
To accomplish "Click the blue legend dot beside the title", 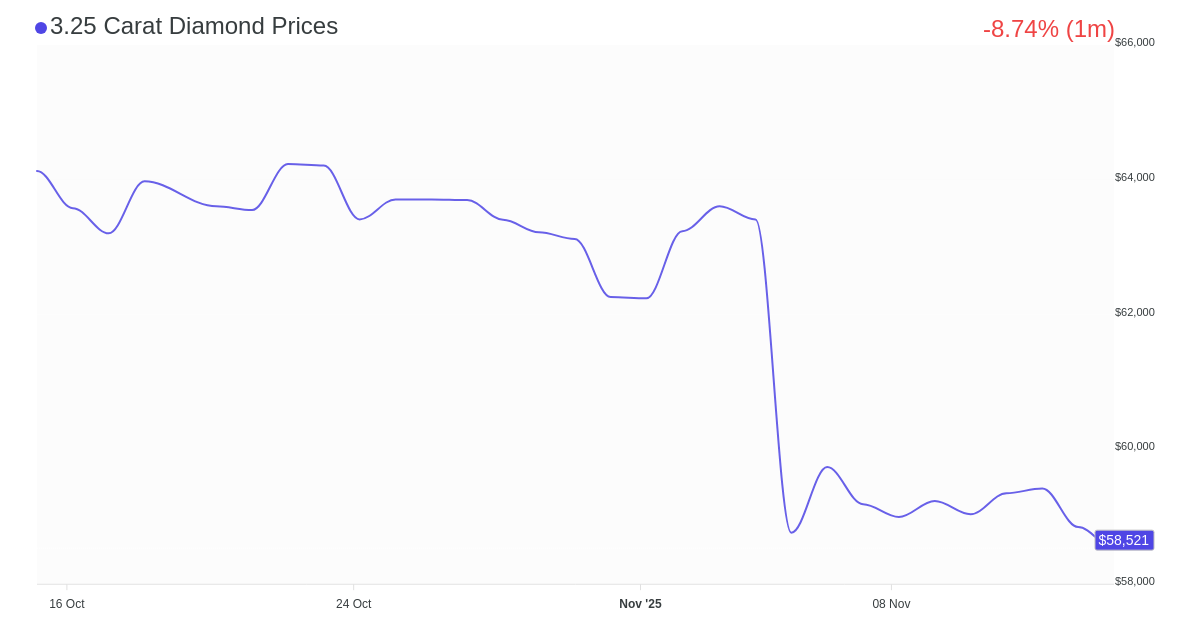I will pyautogui.click(x=41, y=28).
